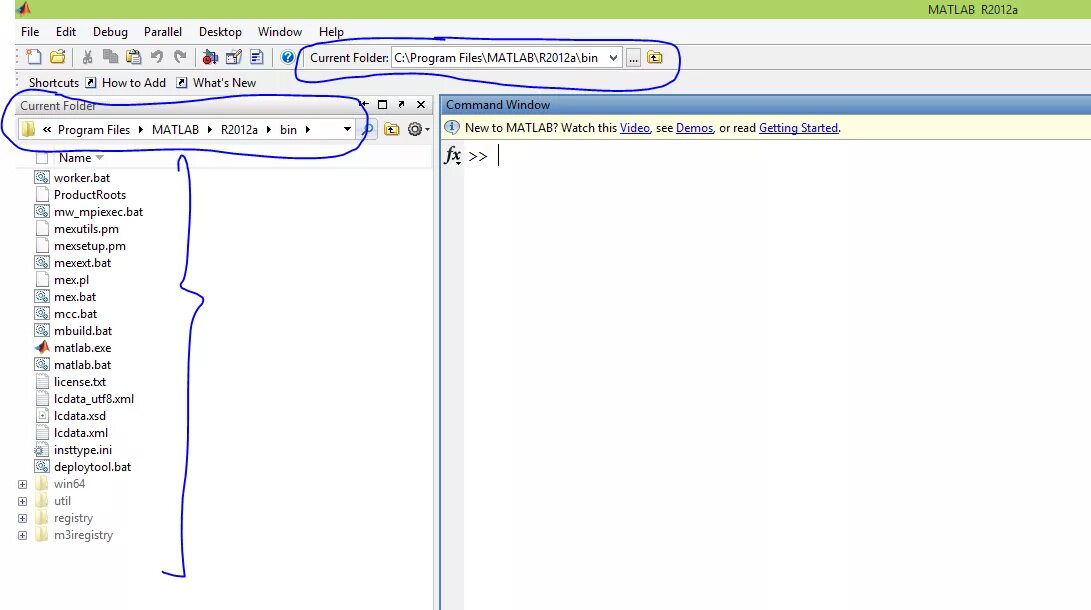Open the Desktop menu
The height and width of the screenshot is (610, 1091).
click(x=220, y=32)
